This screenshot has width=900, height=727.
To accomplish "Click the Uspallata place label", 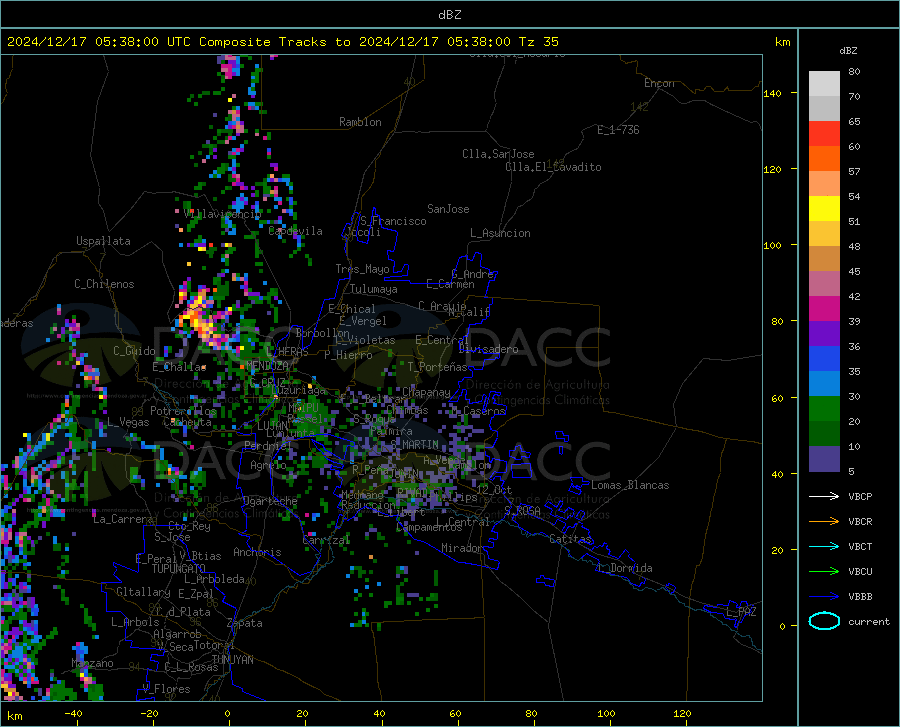I will 103,241.
